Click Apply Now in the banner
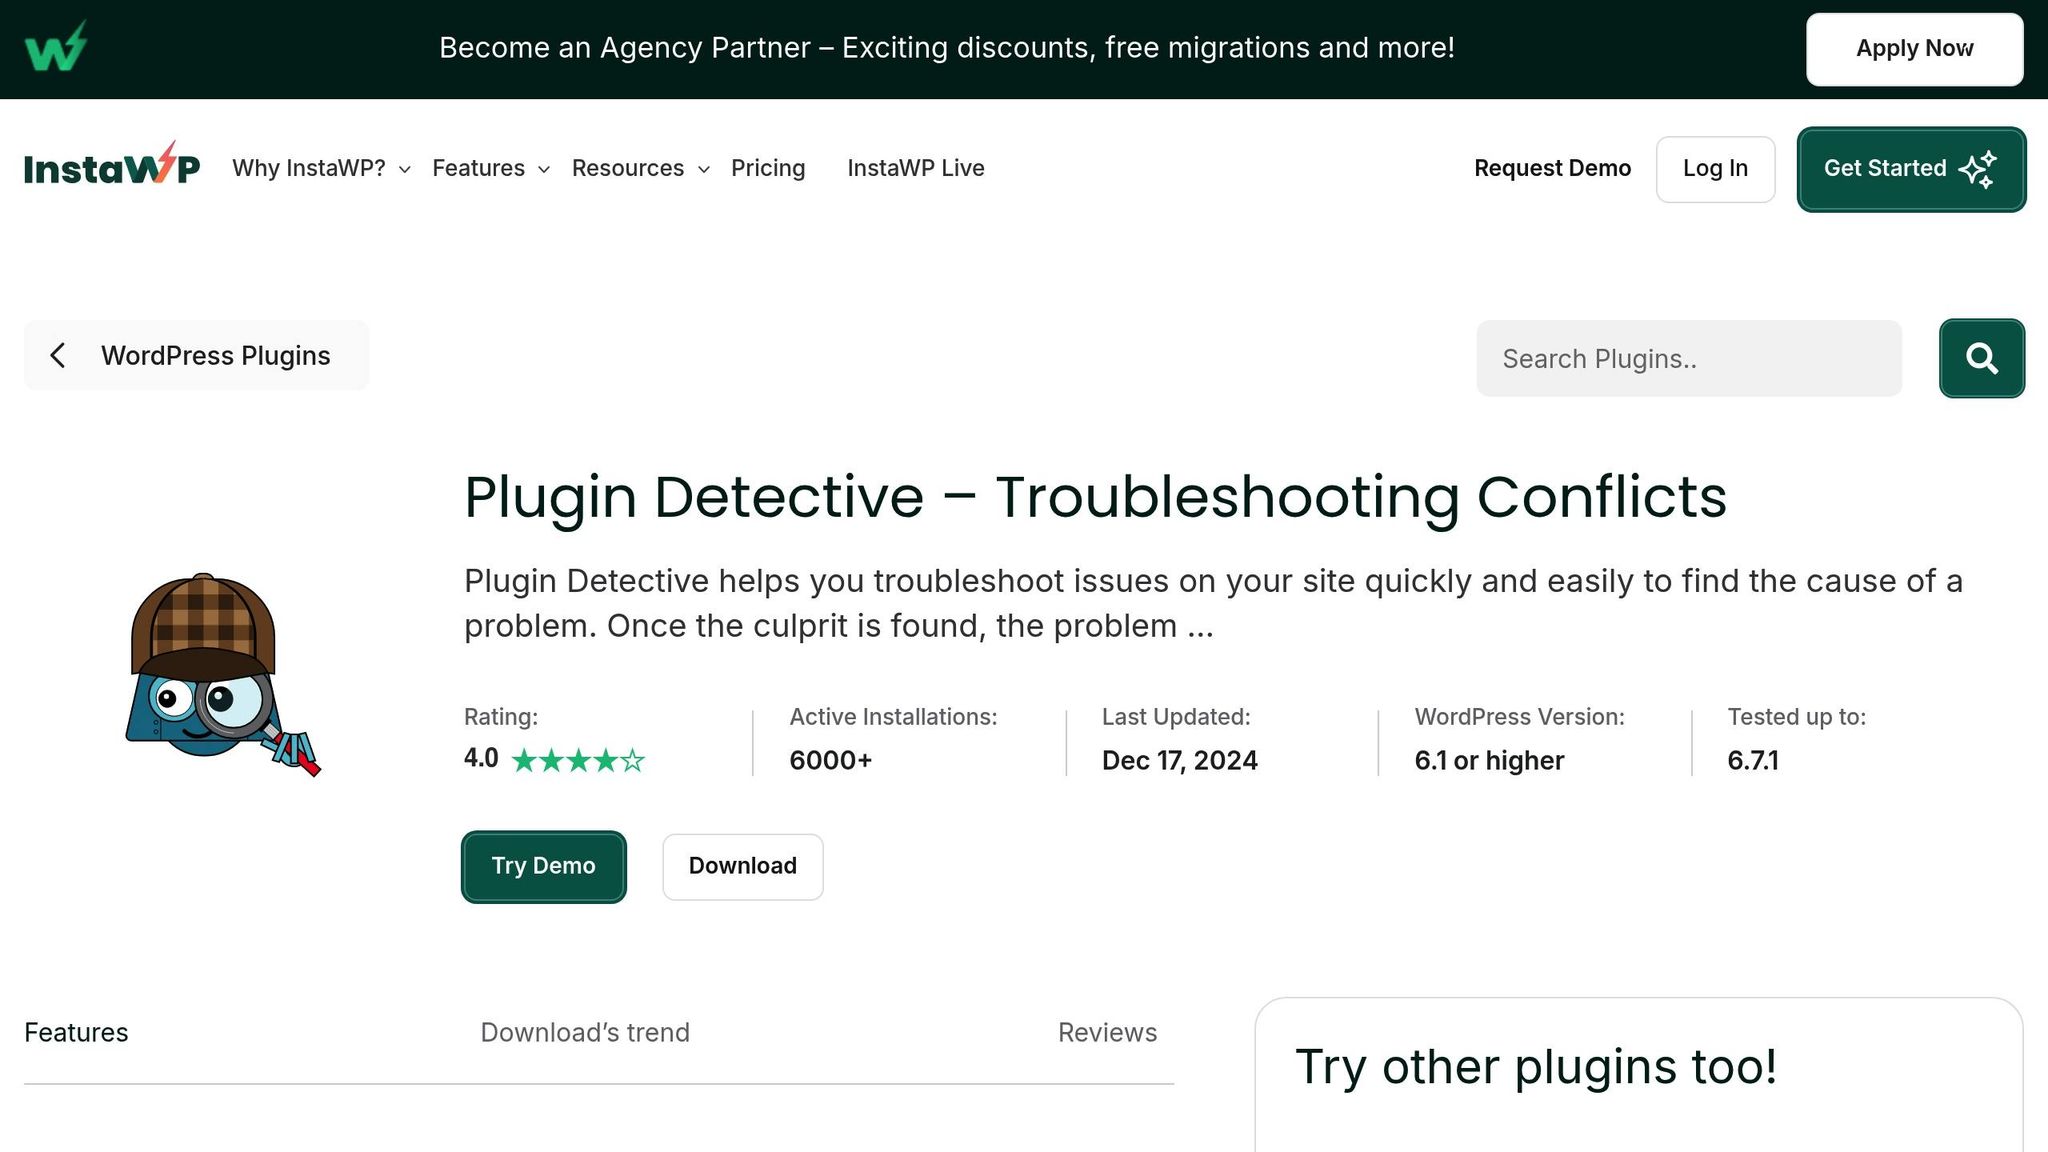Image resolution: width=2048 pixels, height=1152 pixels. [x=1914, y=49]
